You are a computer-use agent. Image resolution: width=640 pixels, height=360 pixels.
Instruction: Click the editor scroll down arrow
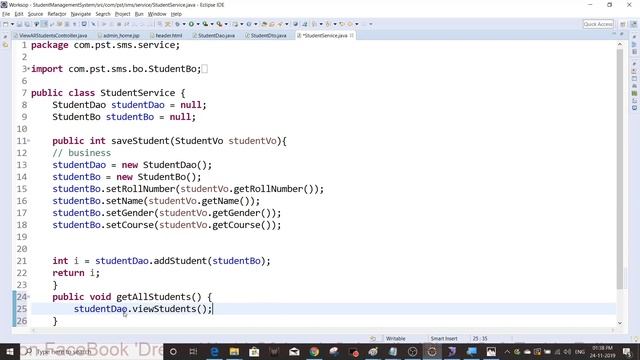[x=620, y=323]
